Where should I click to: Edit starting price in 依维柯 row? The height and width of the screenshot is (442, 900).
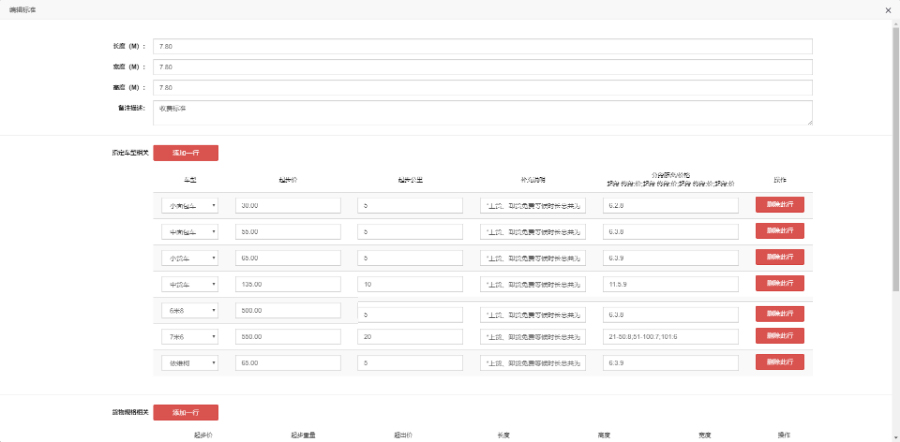pyautogui.click(x=288, y=363)
